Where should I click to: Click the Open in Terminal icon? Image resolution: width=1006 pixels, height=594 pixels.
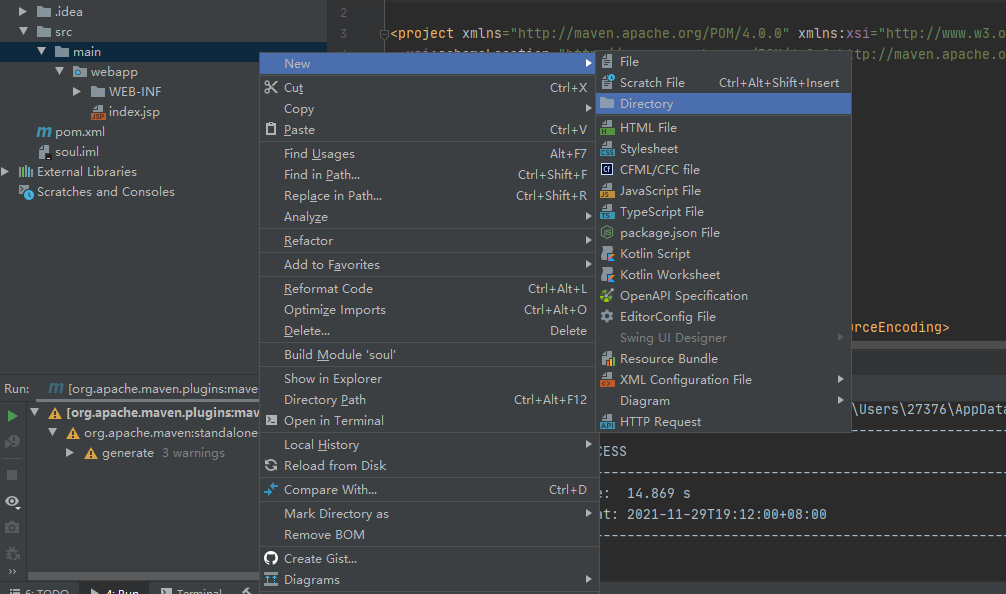271,420
